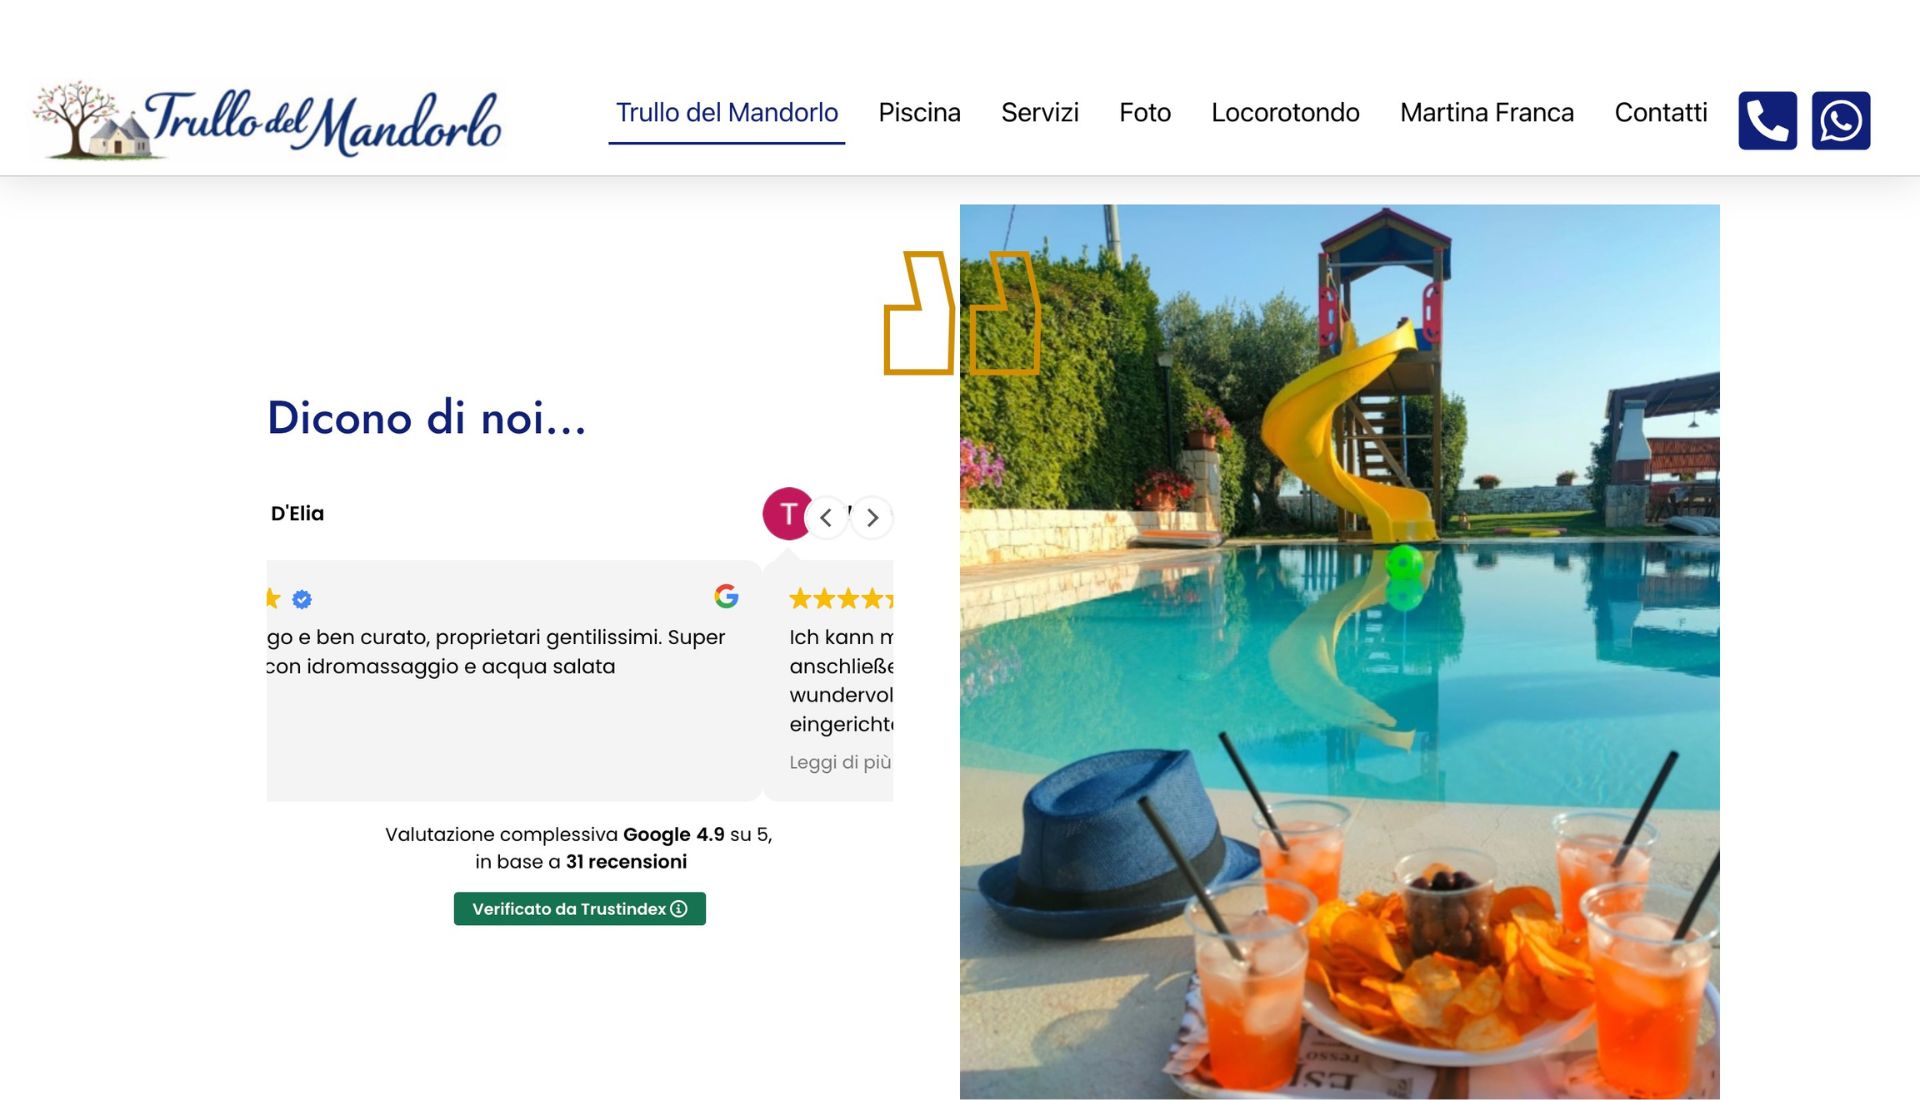
Task: Click the Trullo del Mandorlo logo
Action: (x=267, y=121)
